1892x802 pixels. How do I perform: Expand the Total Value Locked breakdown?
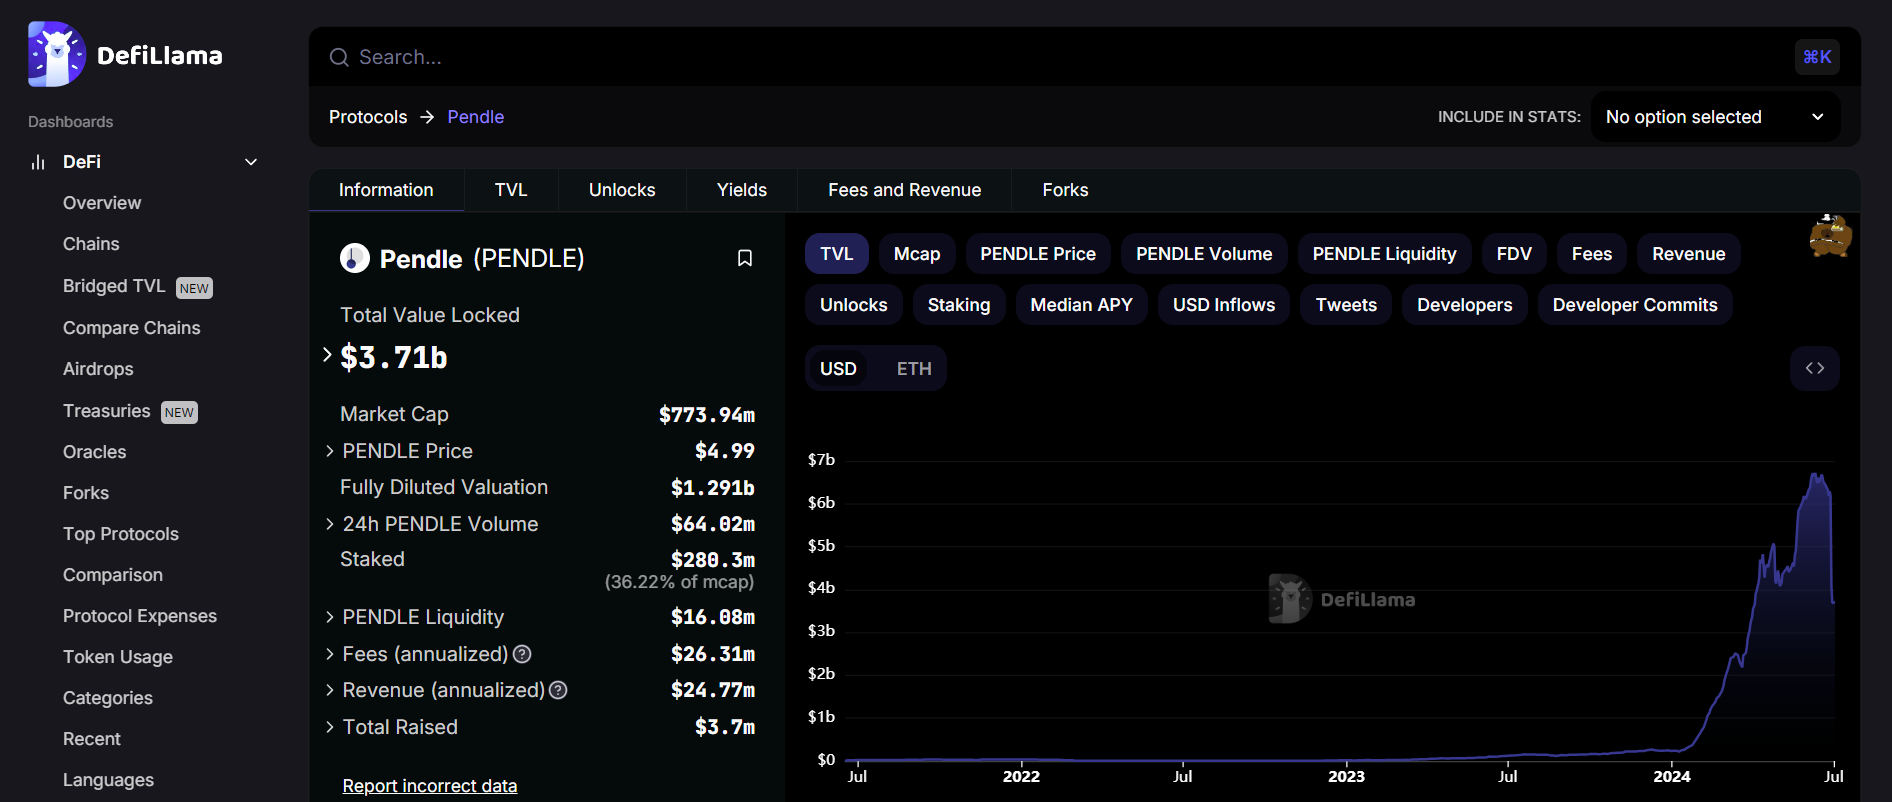point(327,355)
